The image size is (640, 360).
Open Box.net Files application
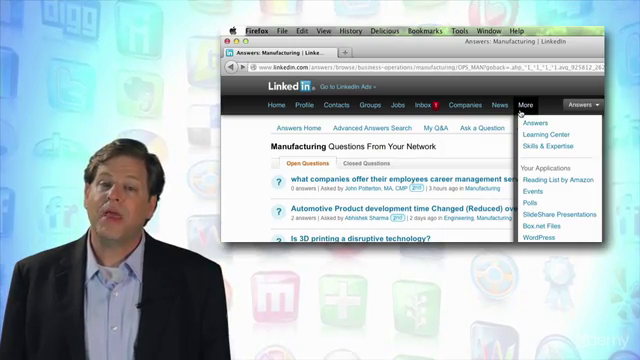click(541, 226)
